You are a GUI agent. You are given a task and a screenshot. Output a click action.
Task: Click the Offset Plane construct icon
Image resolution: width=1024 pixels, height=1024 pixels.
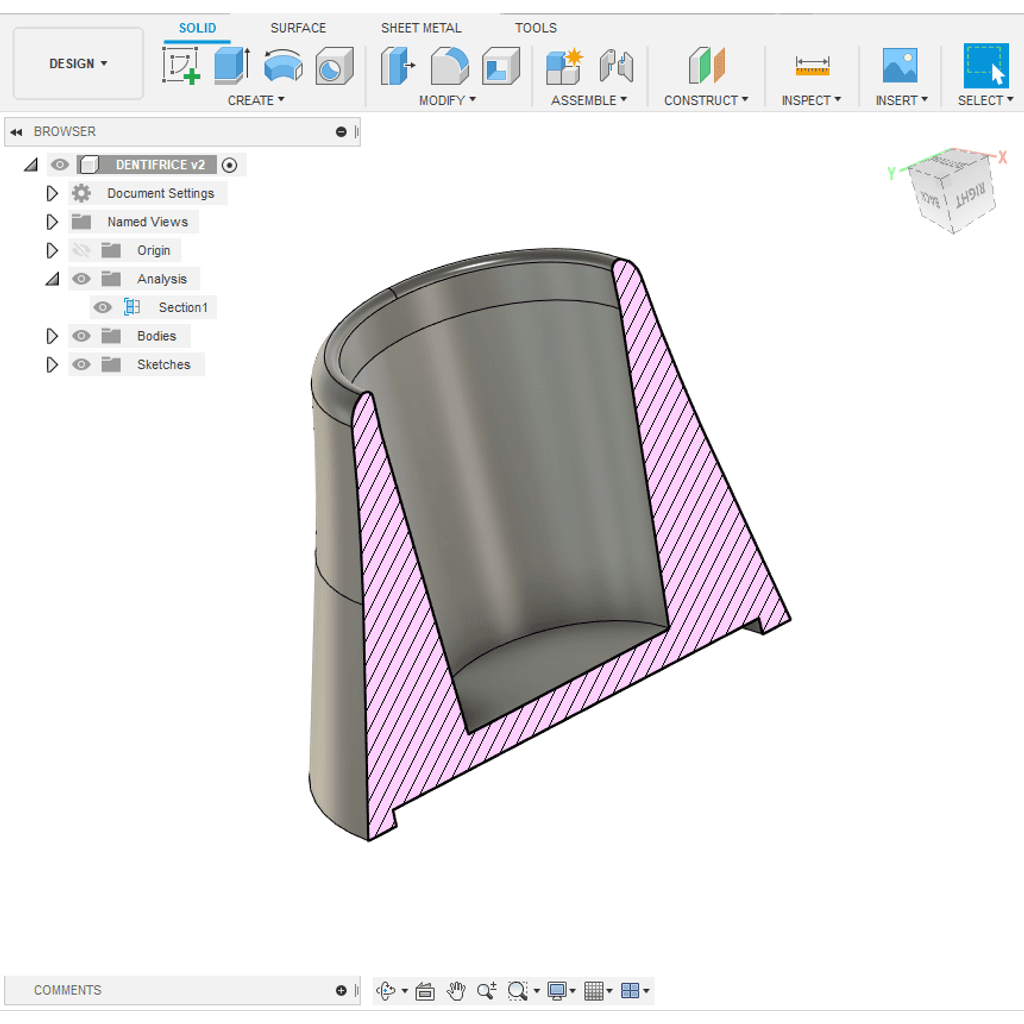click(706, 65)
